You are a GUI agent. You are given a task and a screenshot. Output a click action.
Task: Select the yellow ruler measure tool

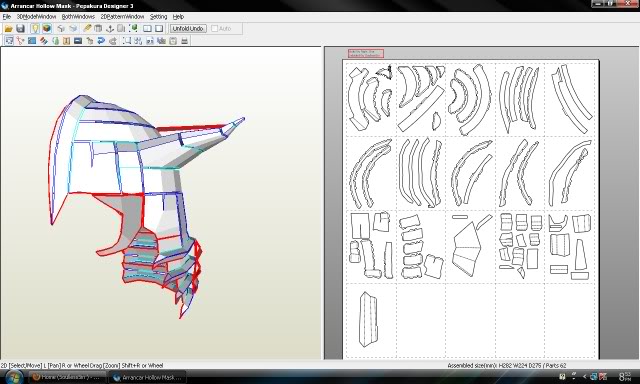(87, 29)
